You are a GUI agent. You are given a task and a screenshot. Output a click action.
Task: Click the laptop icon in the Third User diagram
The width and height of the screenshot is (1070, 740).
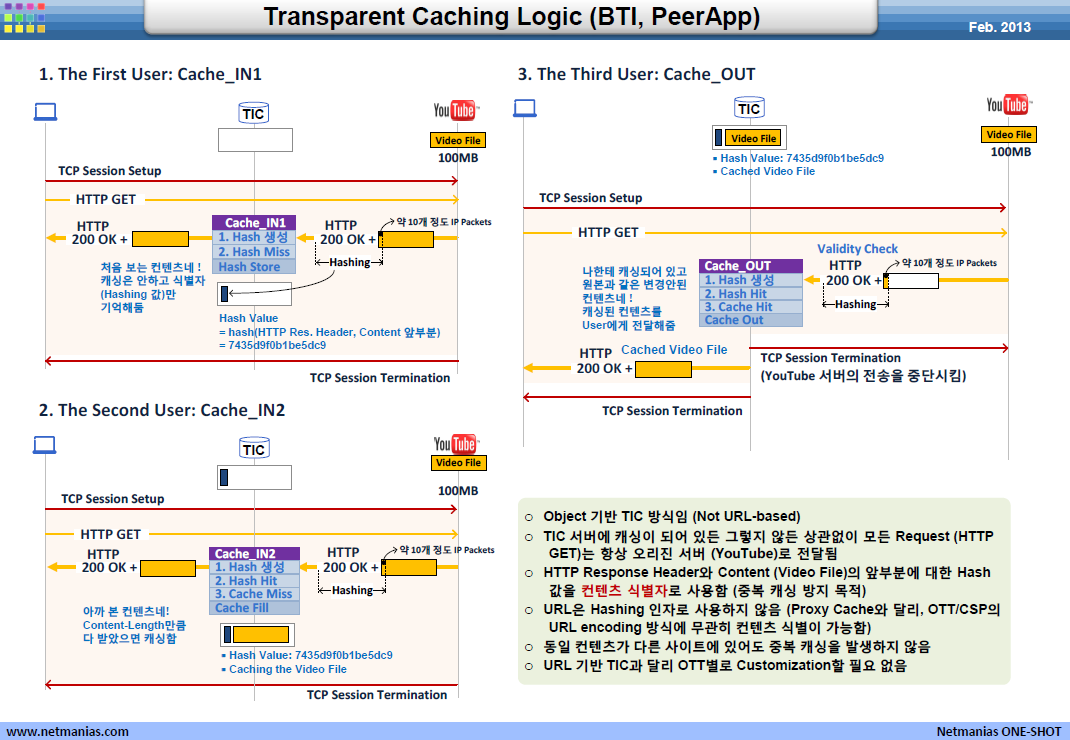[x=525, y=109]
